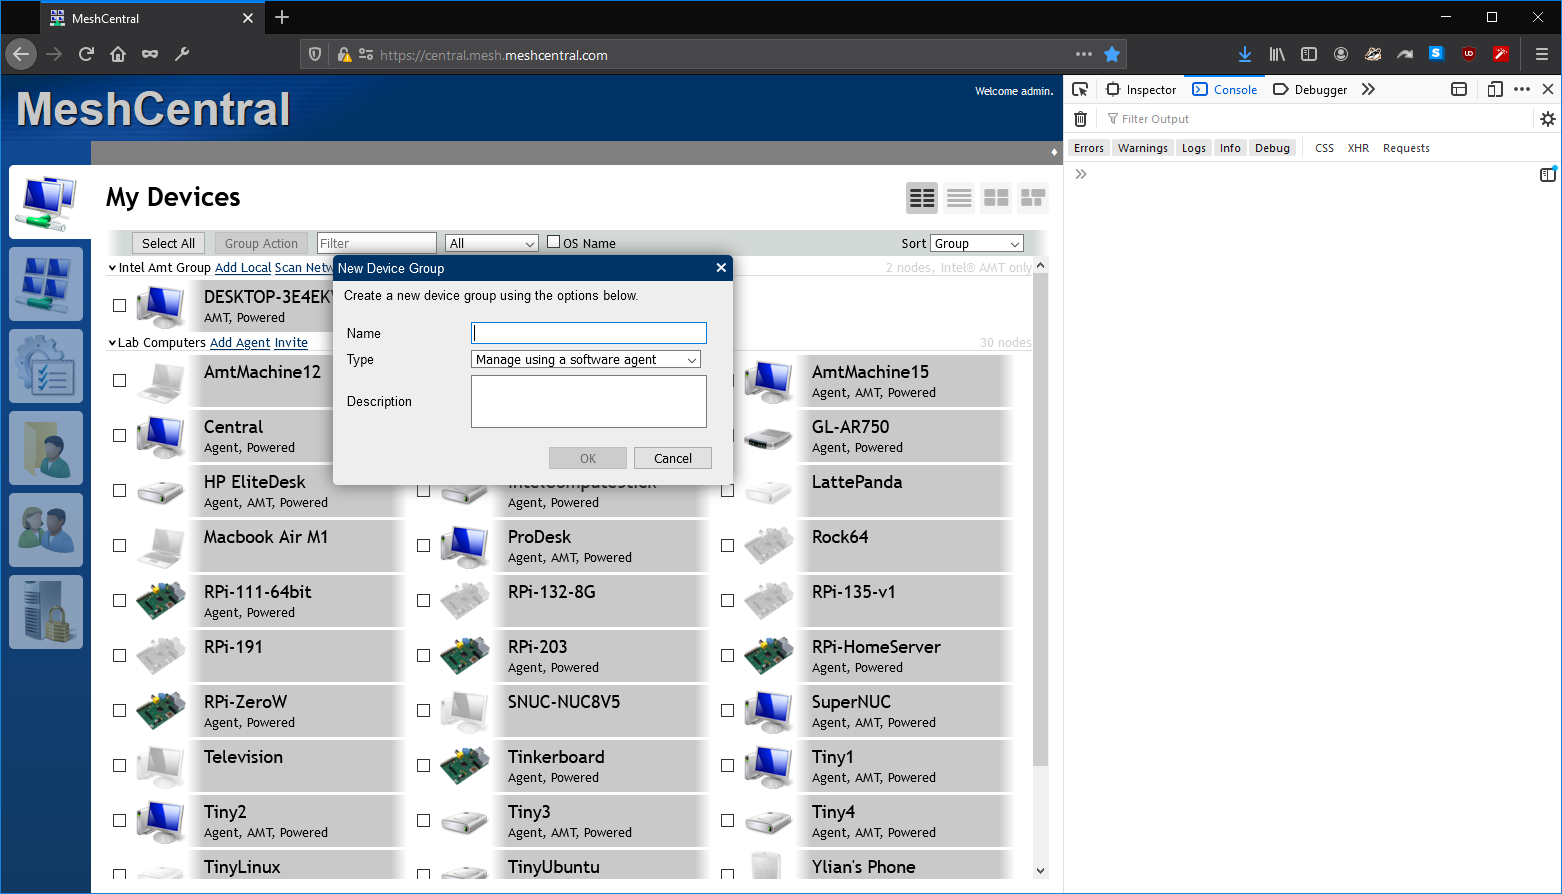This screenshot has width=1562, height=894.
Task: Select the Television device checkbox
Action: click(x=119, y=765)
